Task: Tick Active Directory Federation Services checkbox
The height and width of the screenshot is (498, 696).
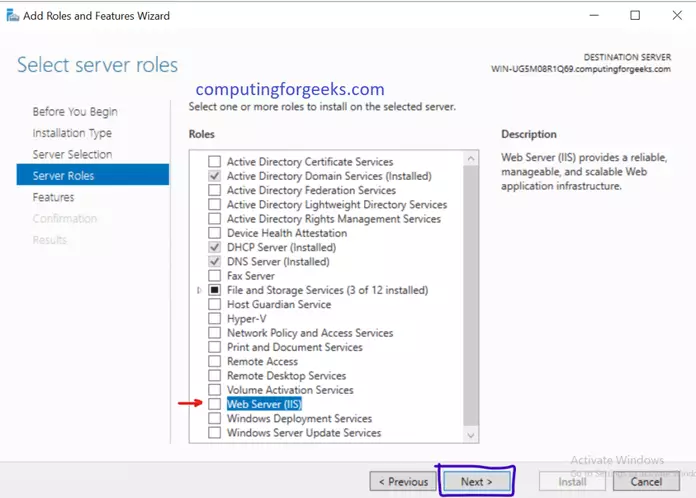Action: (214, 190)
